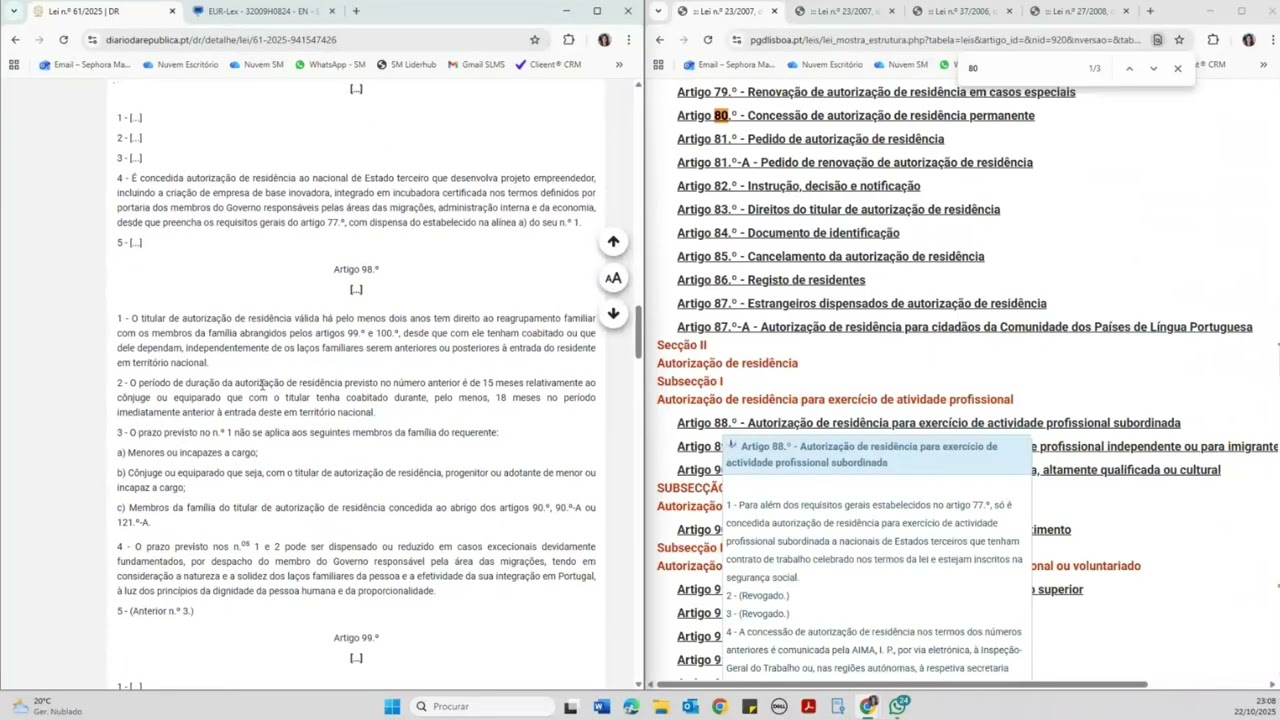1280x720 pixels.
Task: Open 'Artigo 82.º - Instrução, decisão e notificação'
Action: coord(798,186)
